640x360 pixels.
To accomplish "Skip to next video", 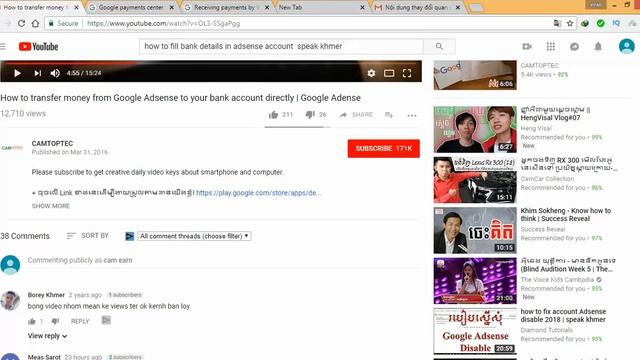I will coord(38,73).
